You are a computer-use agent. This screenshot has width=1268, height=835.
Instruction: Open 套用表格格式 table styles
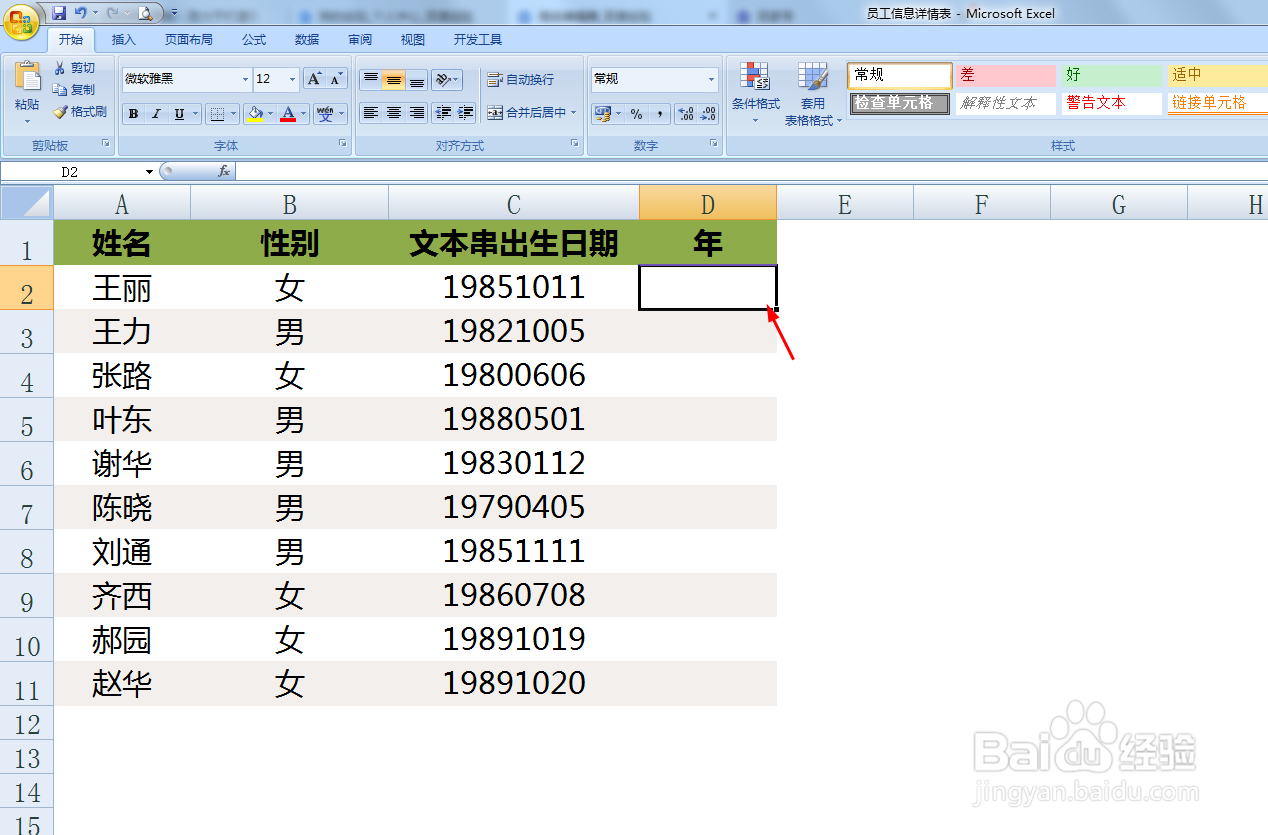pos(813,94)
